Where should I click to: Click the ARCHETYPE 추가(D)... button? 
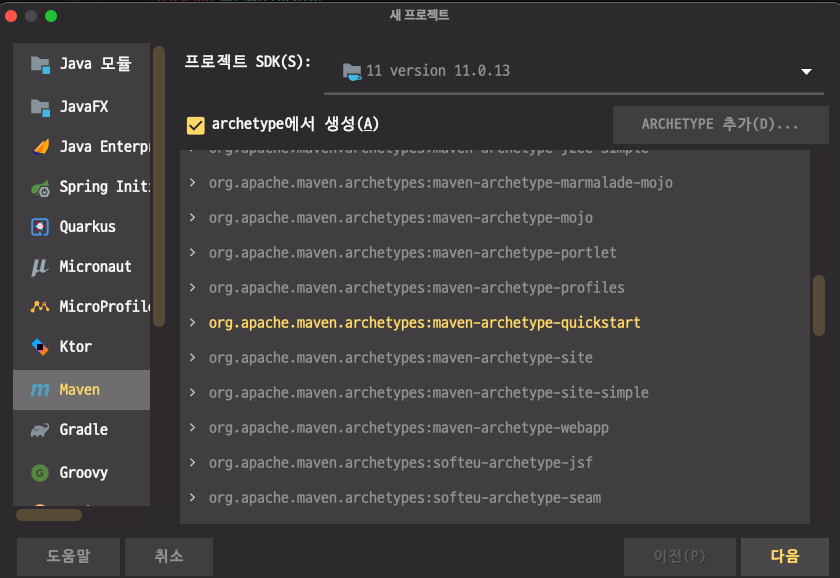point(721,125)
